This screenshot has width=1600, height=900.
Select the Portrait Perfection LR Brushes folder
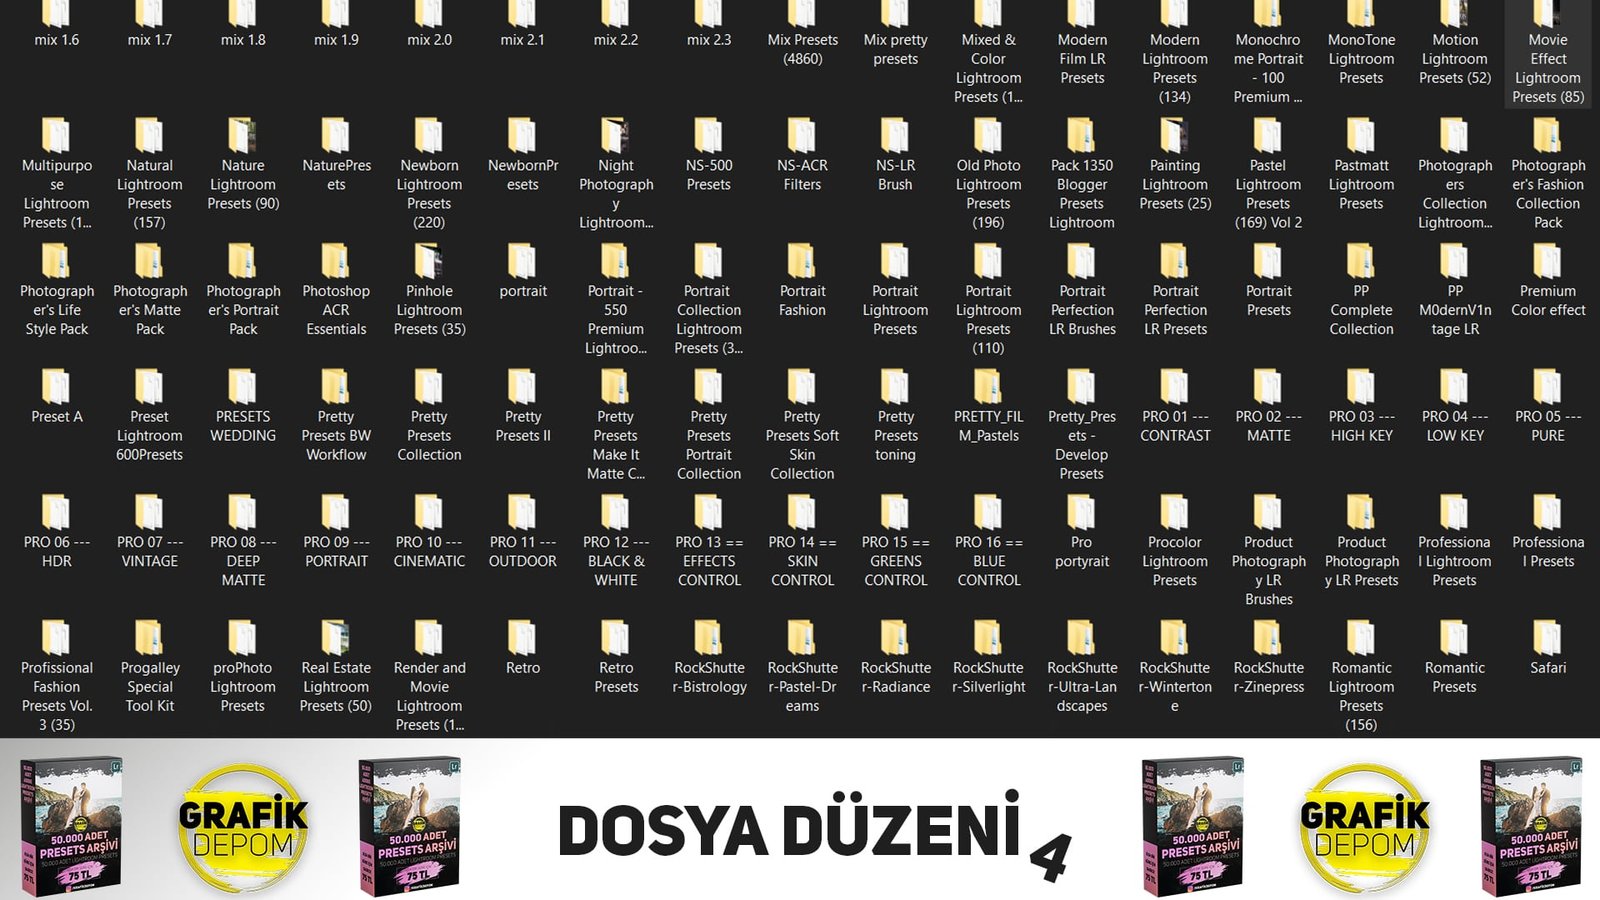pos(1082,290)
